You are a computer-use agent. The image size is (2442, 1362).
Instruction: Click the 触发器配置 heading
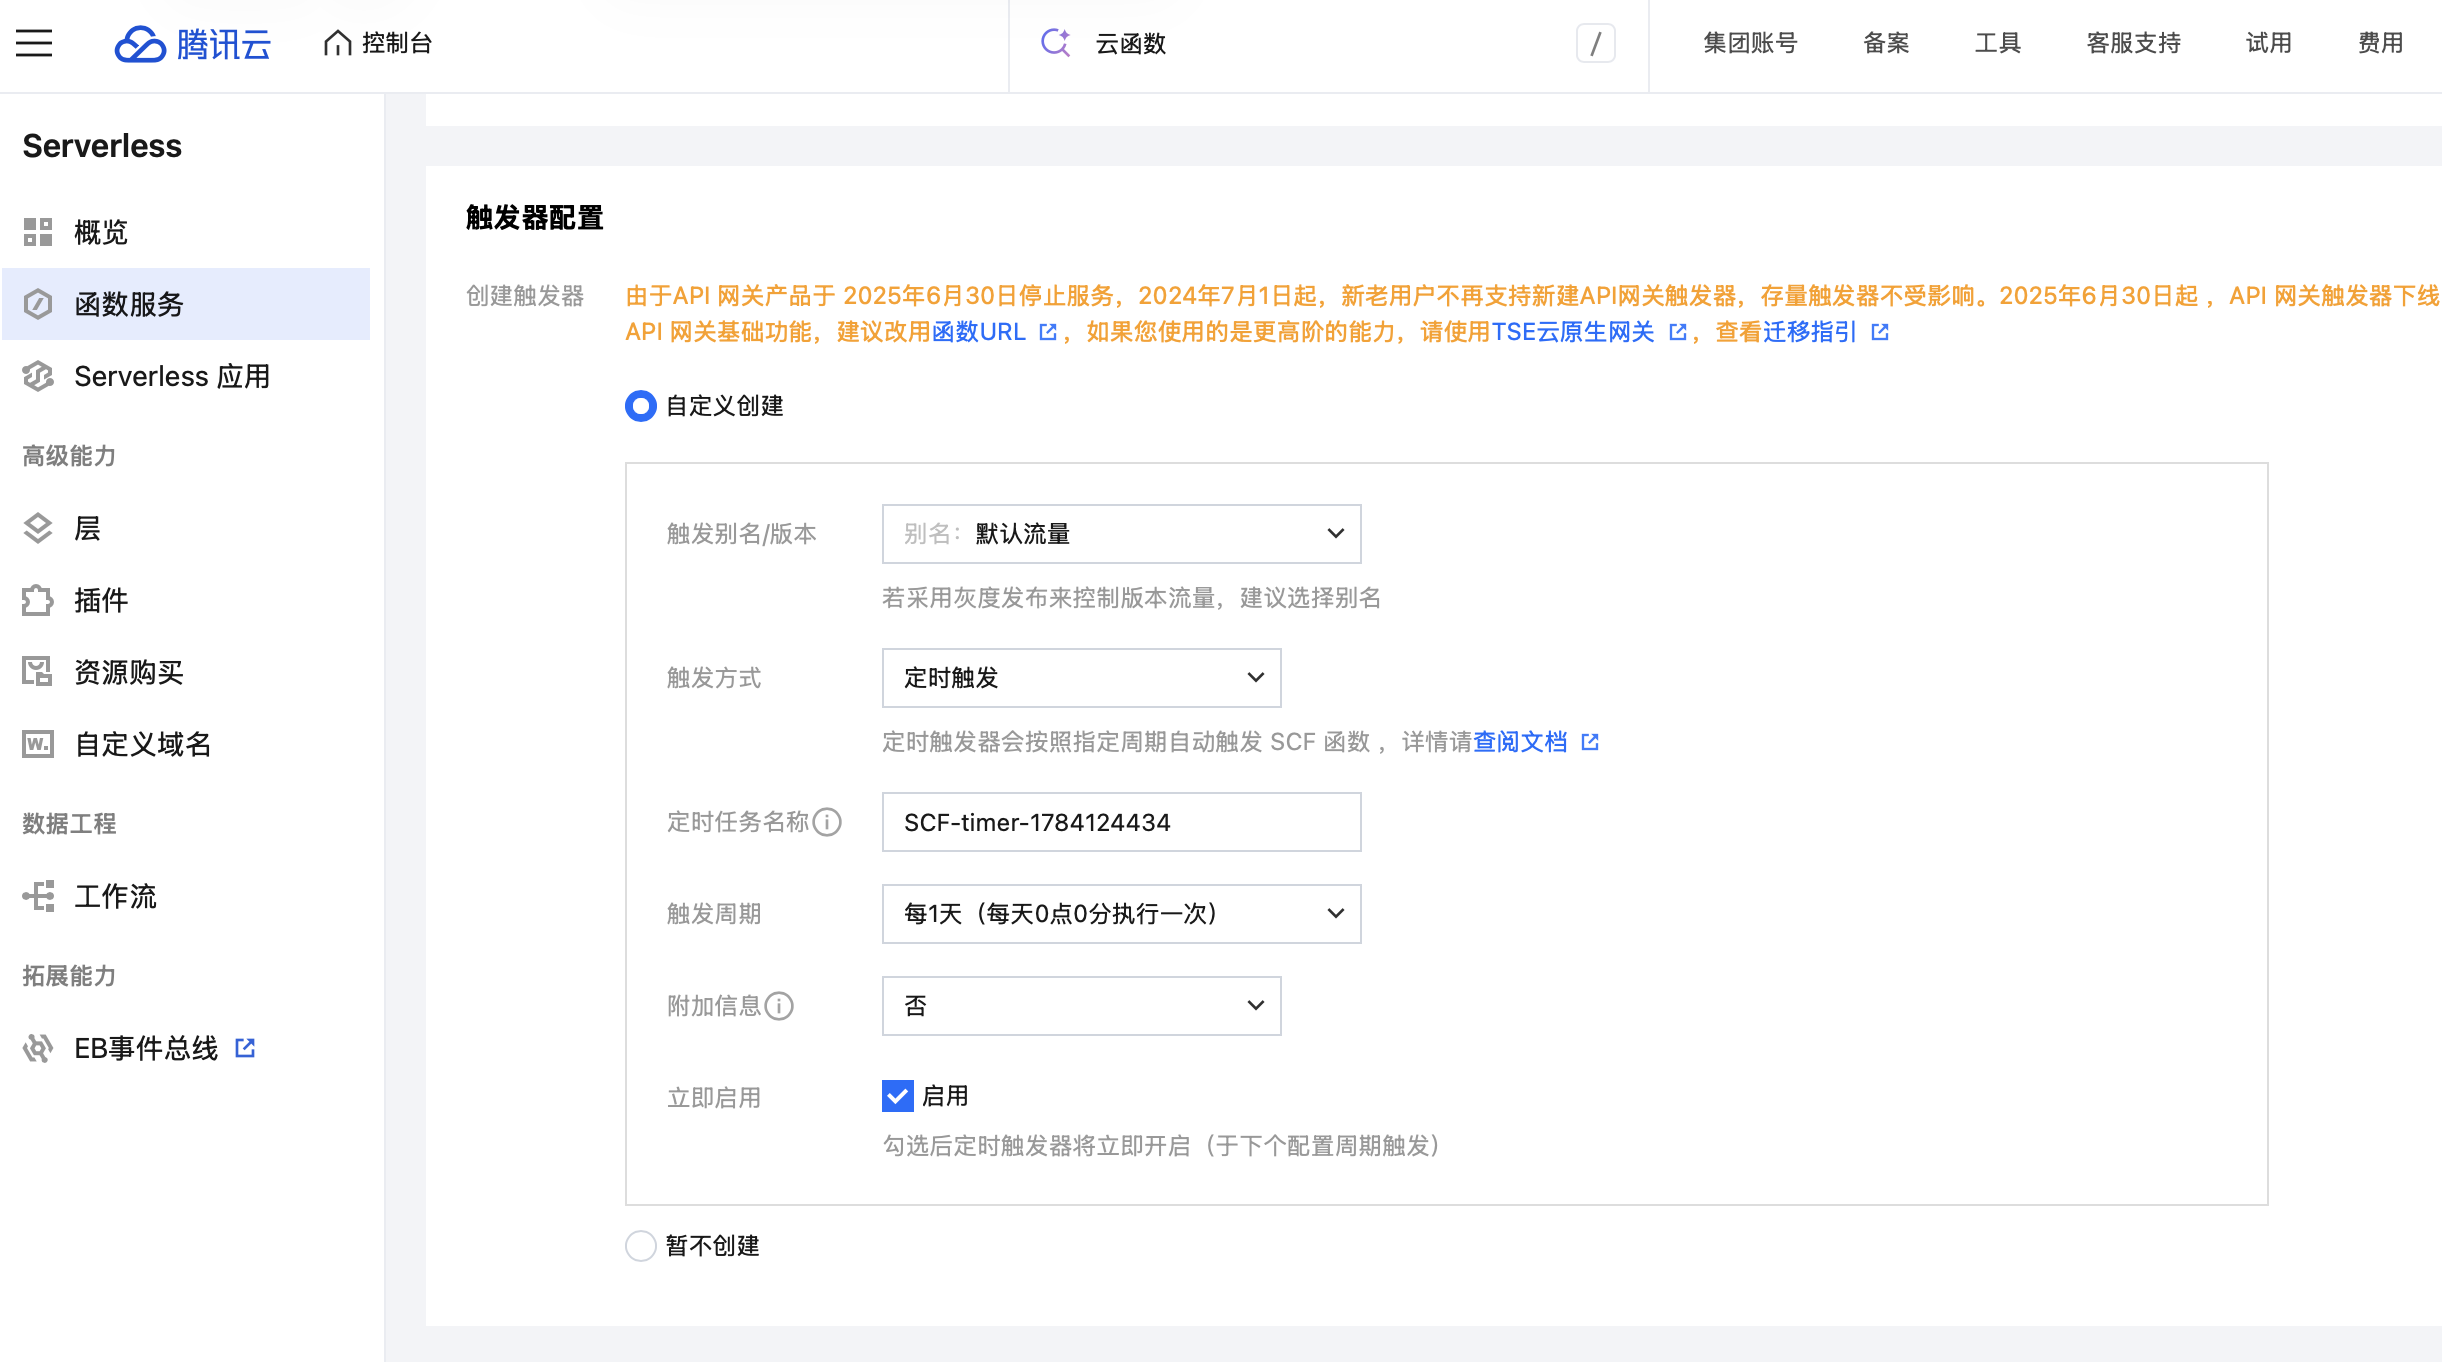click(x=535, y=218)
